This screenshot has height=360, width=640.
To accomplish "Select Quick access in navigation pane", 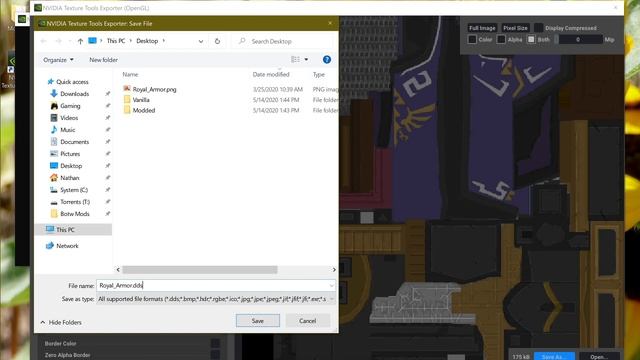I will click(x=72, y=82).
